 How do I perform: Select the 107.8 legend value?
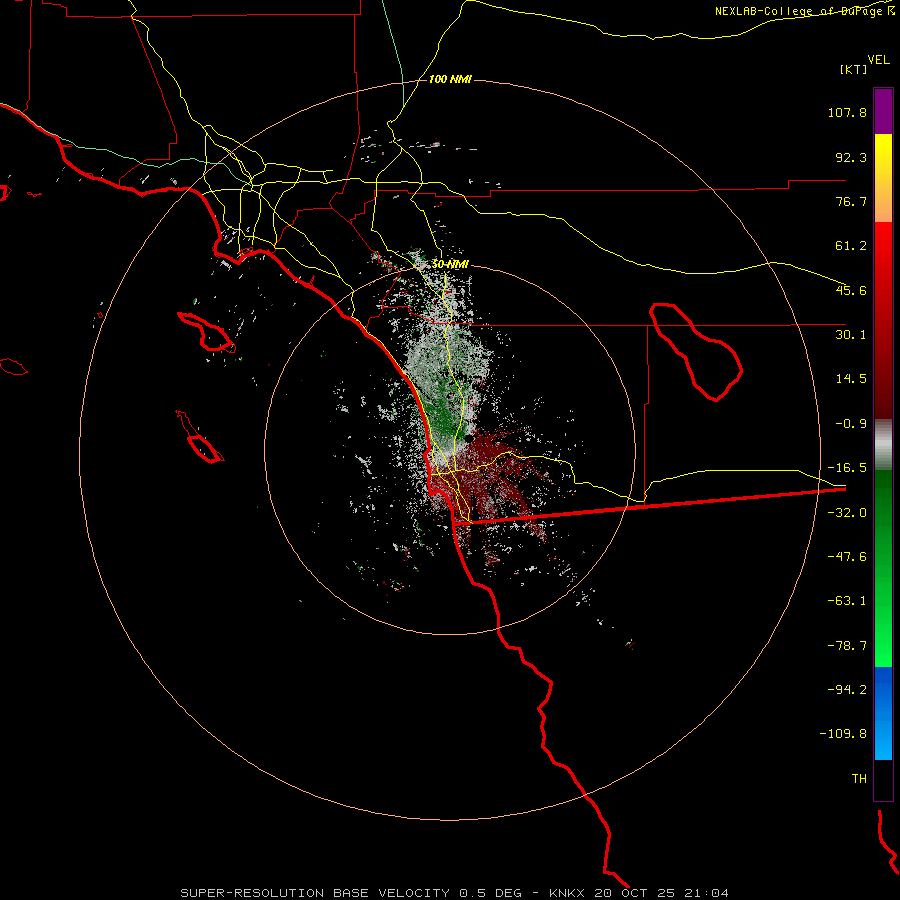(847, 112)
